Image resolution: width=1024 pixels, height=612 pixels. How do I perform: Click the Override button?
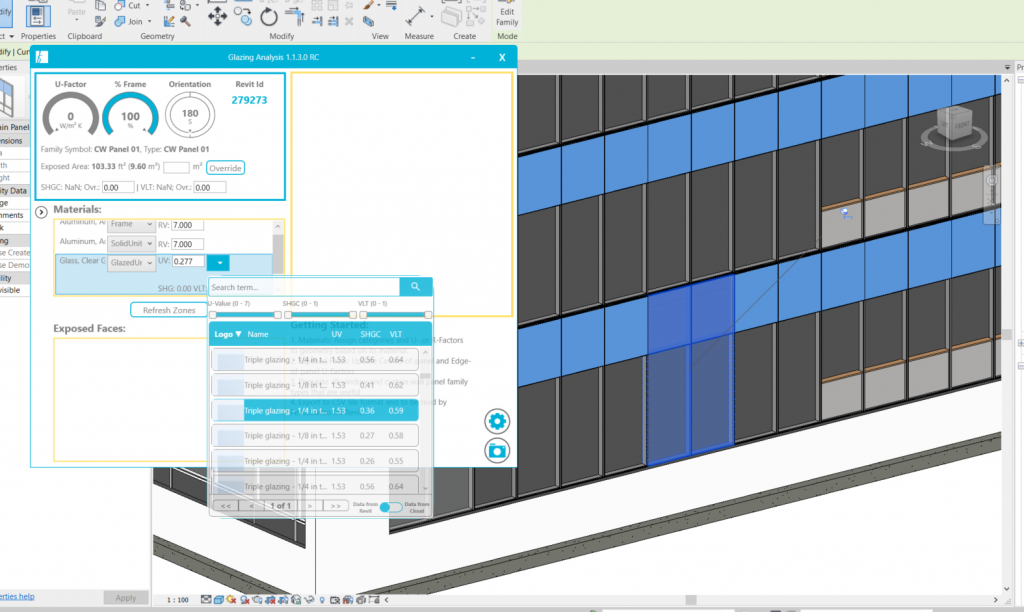tap(225, 168)
